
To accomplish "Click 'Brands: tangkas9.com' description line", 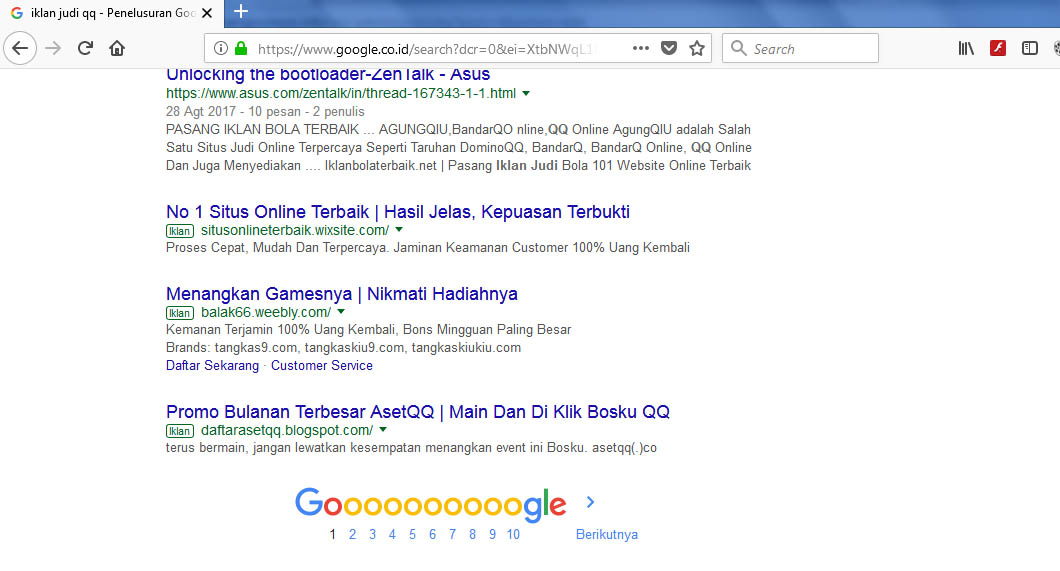I will [343, 348].
